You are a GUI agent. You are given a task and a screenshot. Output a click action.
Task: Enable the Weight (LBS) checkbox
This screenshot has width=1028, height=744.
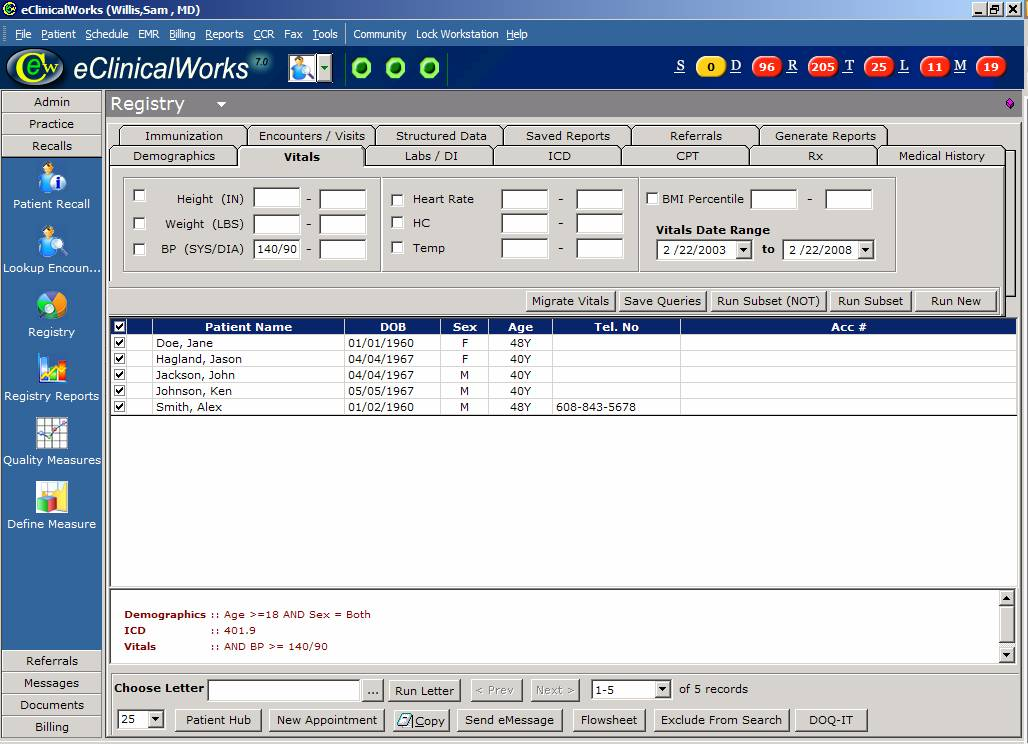[139, 224]
